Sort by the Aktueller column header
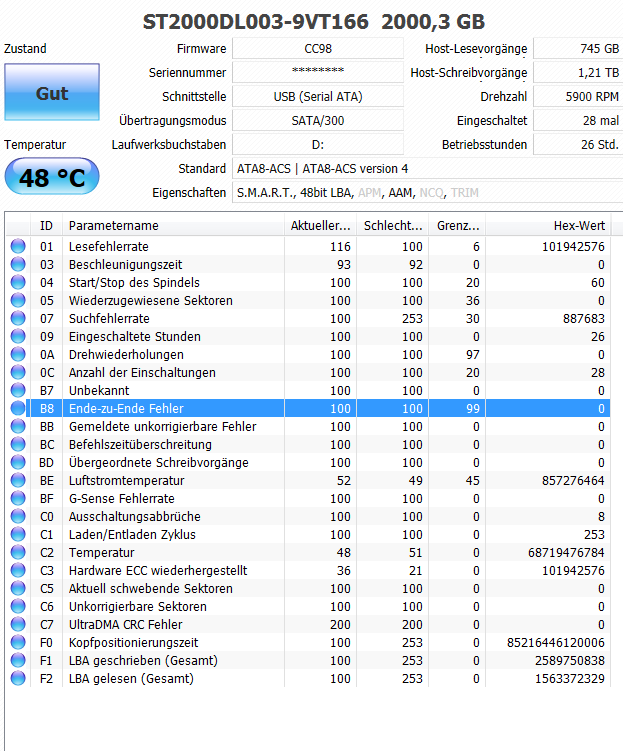623x751 pixels. 320,226
